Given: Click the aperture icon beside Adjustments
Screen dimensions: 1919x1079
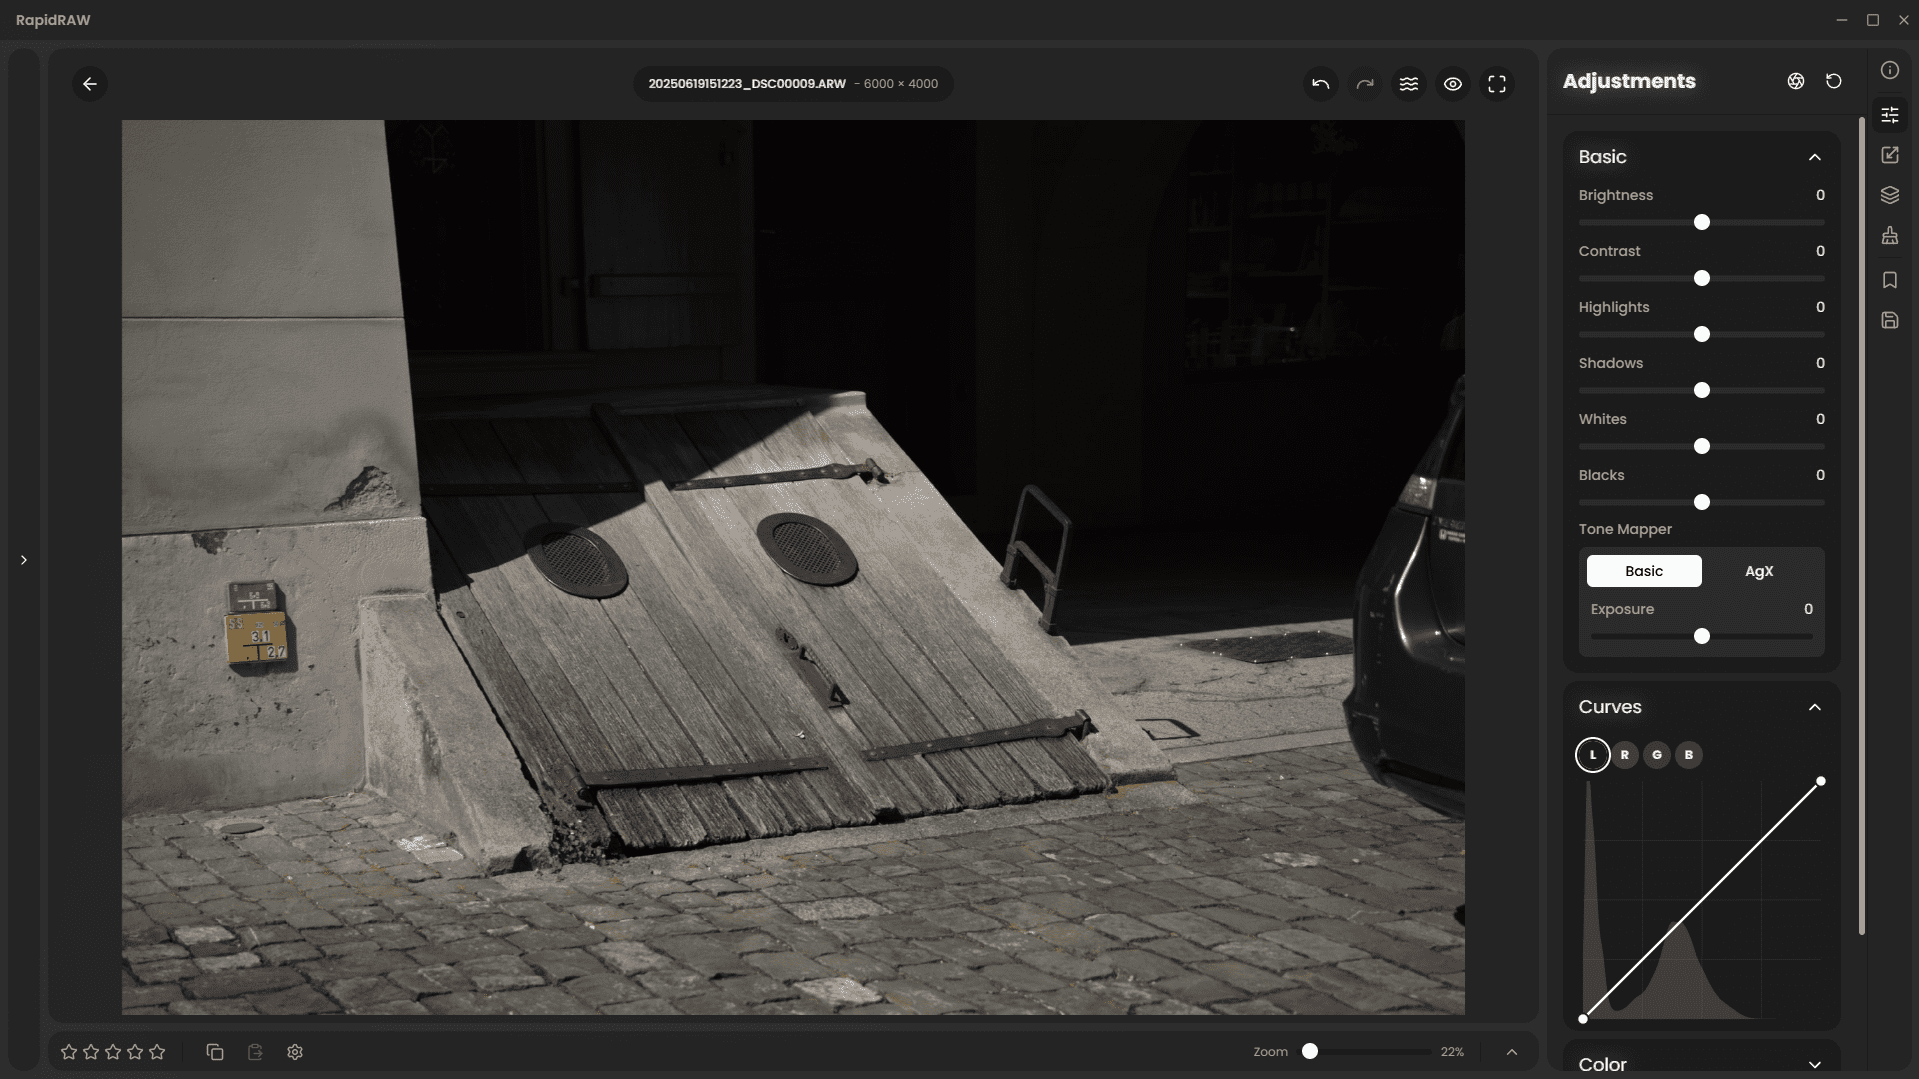Looking at the screenshot, I should coord(1796,81).
